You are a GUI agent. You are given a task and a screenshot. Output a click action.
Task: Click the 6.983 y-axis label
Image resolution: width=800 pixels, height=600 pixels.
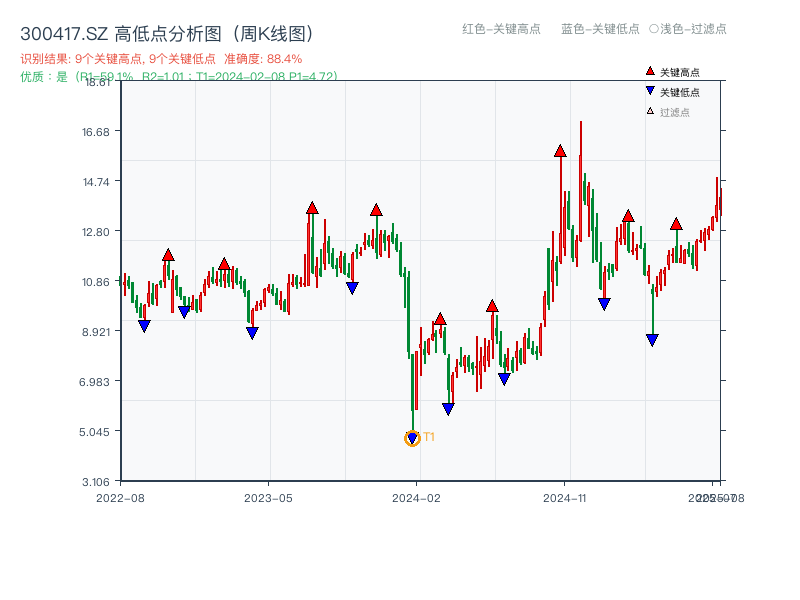pos(94,382)
